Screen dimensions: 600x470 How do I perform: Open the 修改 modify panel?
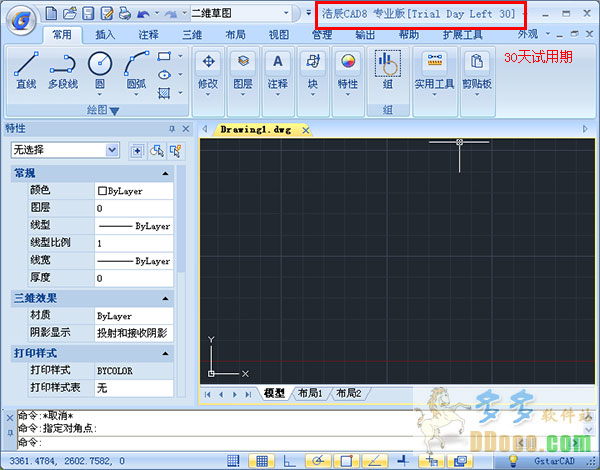208,75
